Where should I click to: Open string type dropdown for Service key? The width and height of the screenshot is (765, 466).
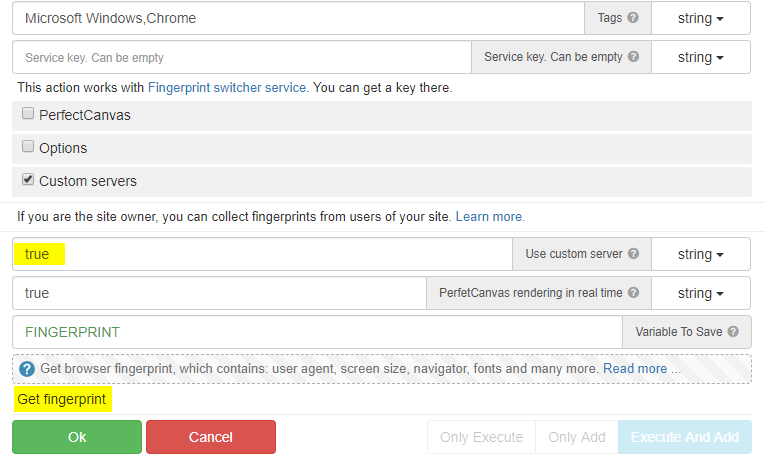tap(700, 57)
